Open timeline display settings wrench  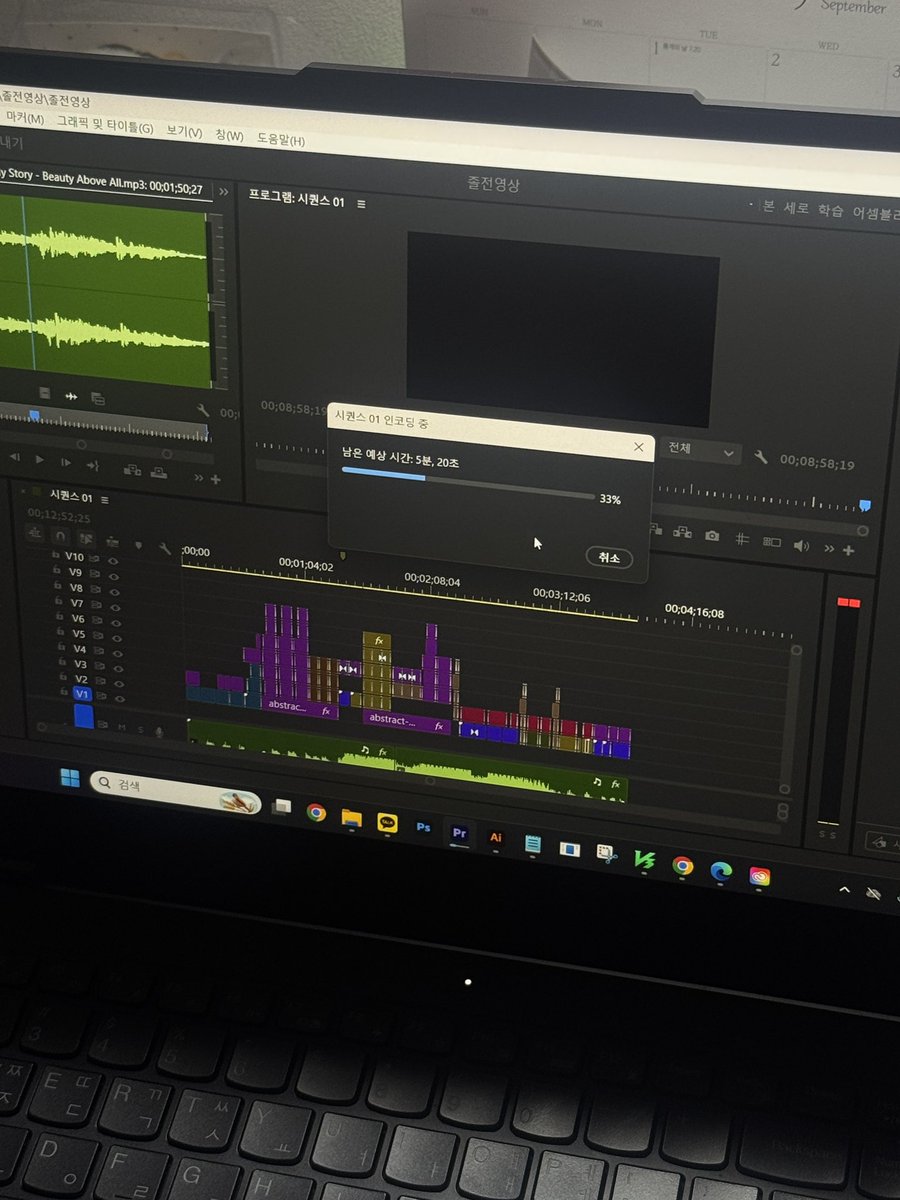pos(164,549)
